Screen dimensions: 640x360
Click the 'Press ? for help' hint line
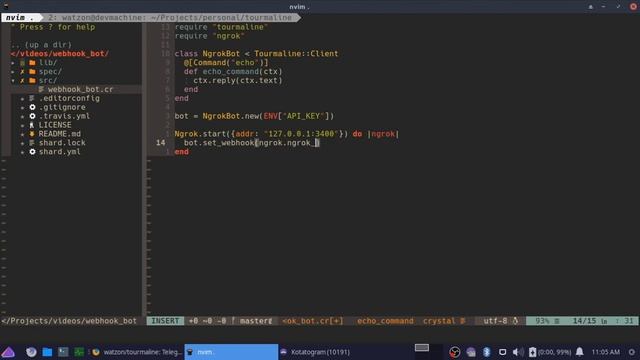[53, 27]
